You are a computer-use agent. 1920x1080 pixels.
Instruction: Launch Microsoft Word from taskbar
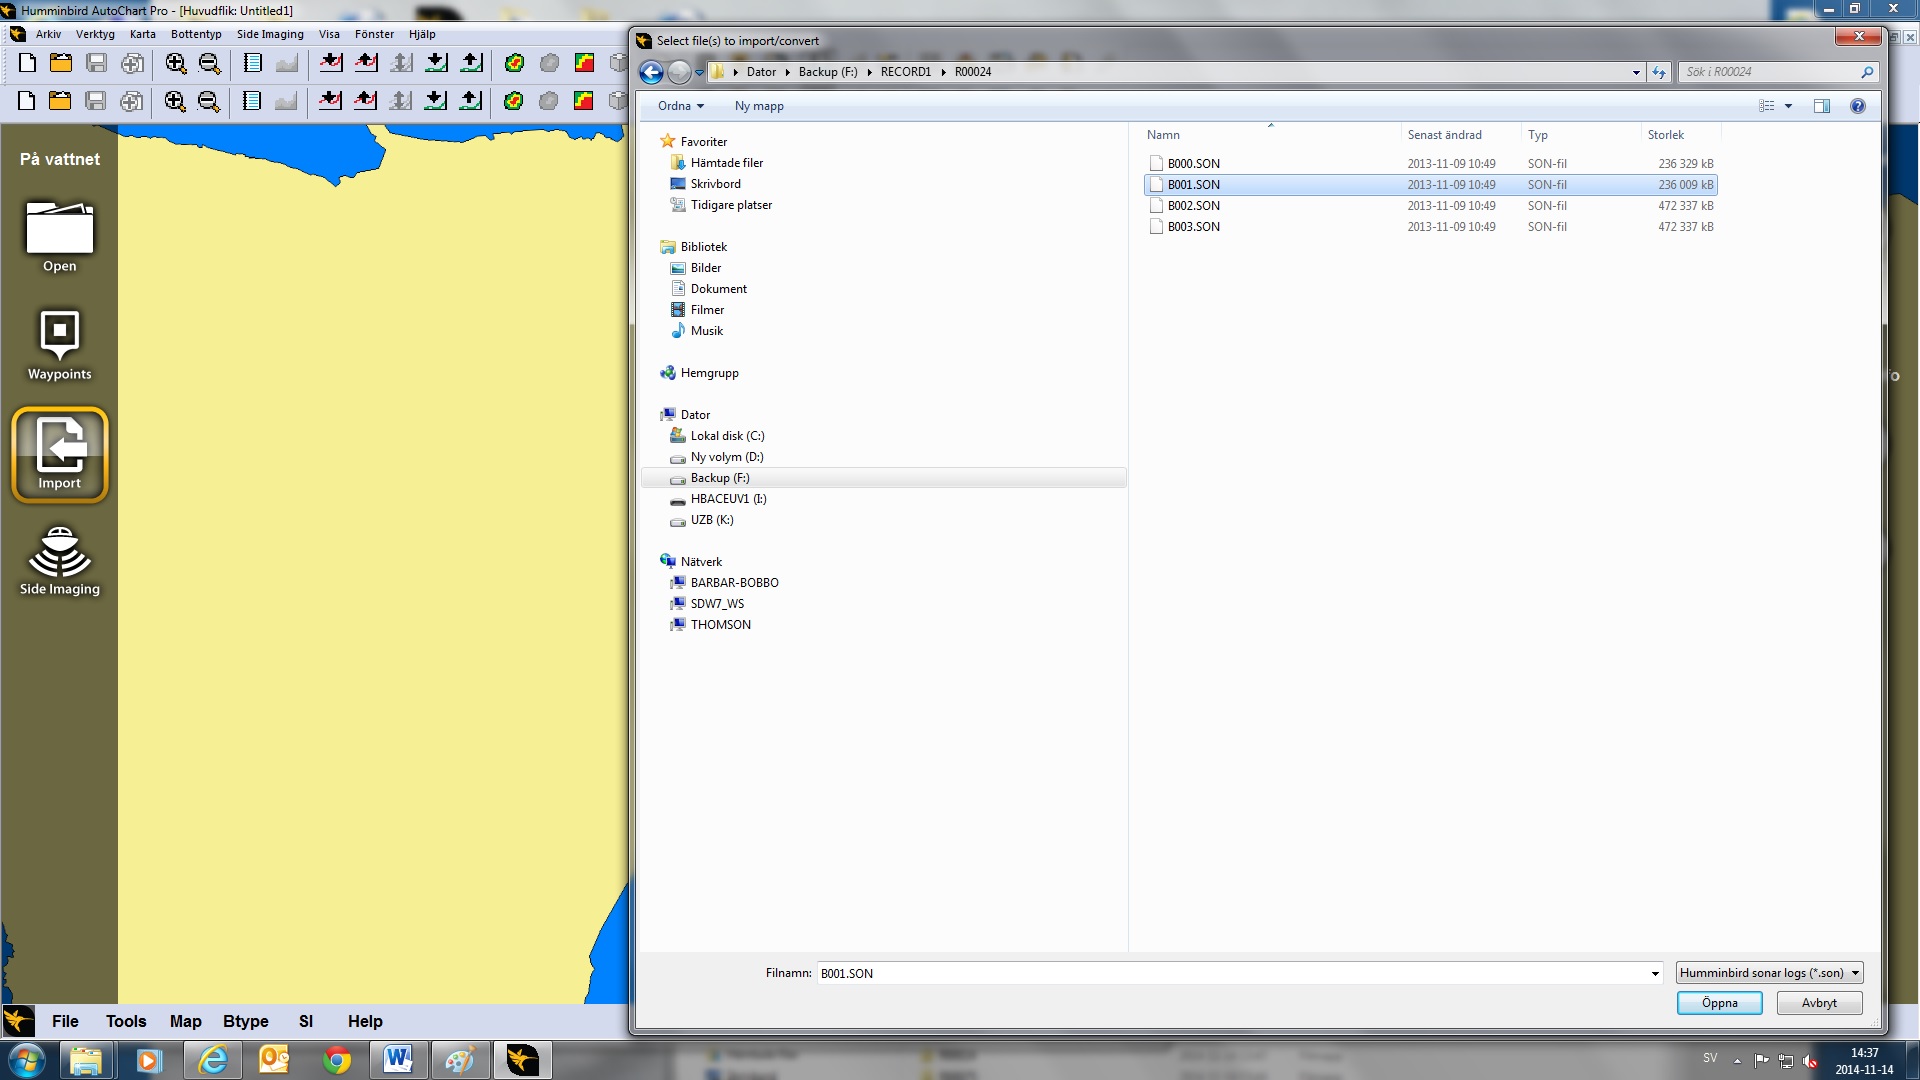398,1060
